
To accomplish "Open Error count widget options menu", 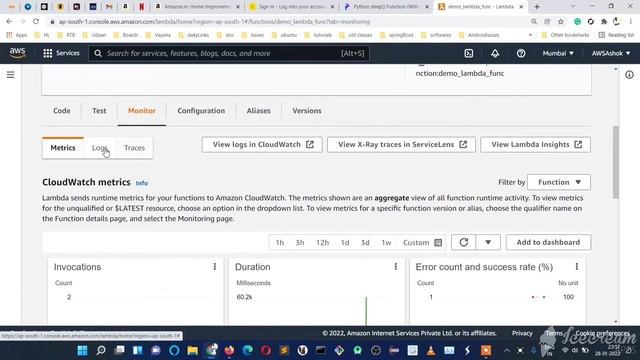I will point(576,267).
